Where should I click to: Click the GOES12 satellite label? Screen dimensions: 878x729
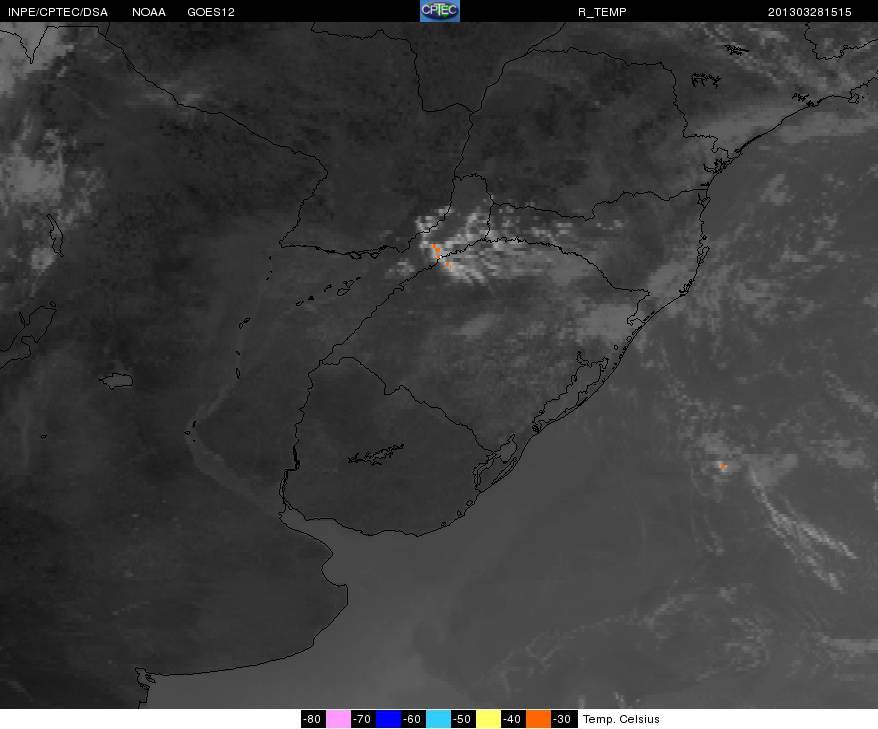[211, 12]
